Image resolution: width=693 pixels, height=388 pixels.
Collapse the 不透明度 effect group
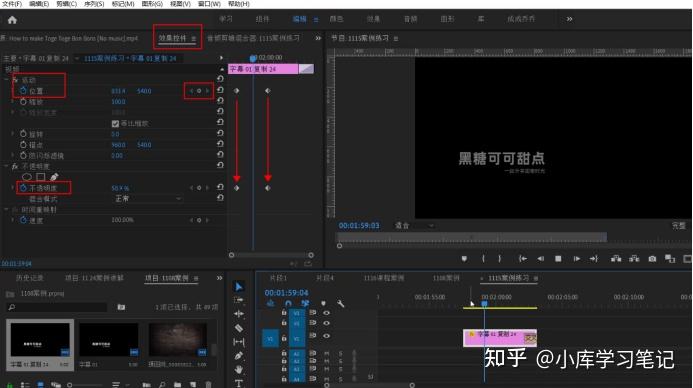[6, 167]
